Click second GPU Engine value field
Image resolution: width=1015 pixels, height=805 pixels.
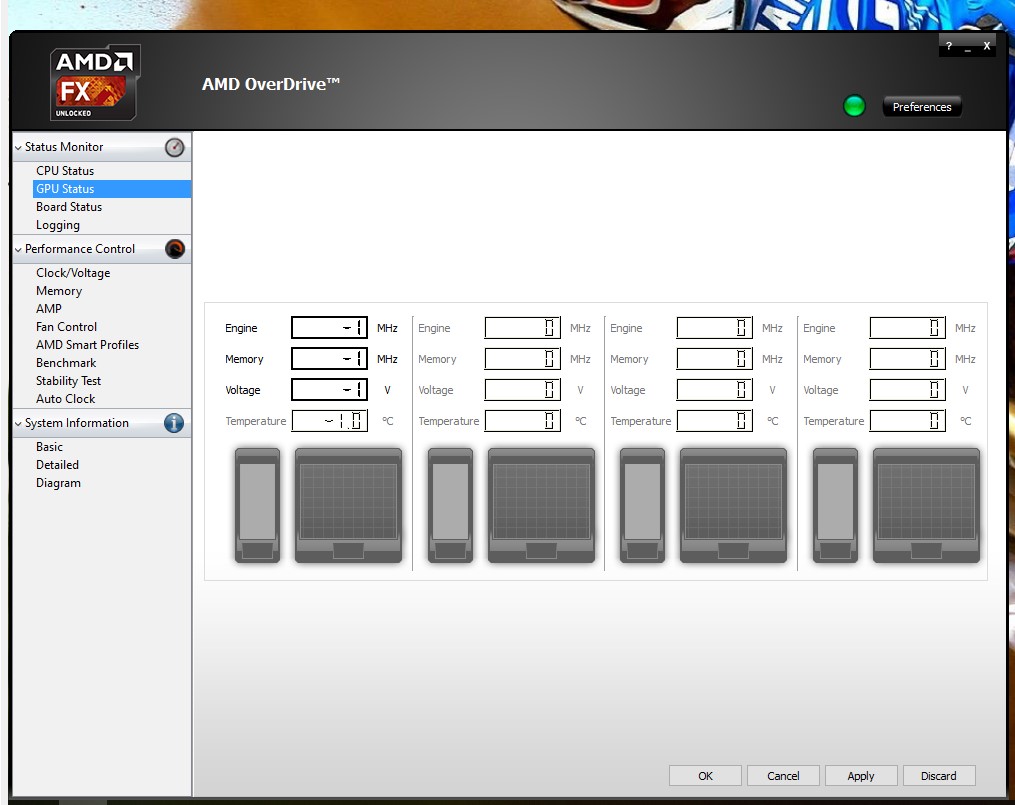click(522, 327)
